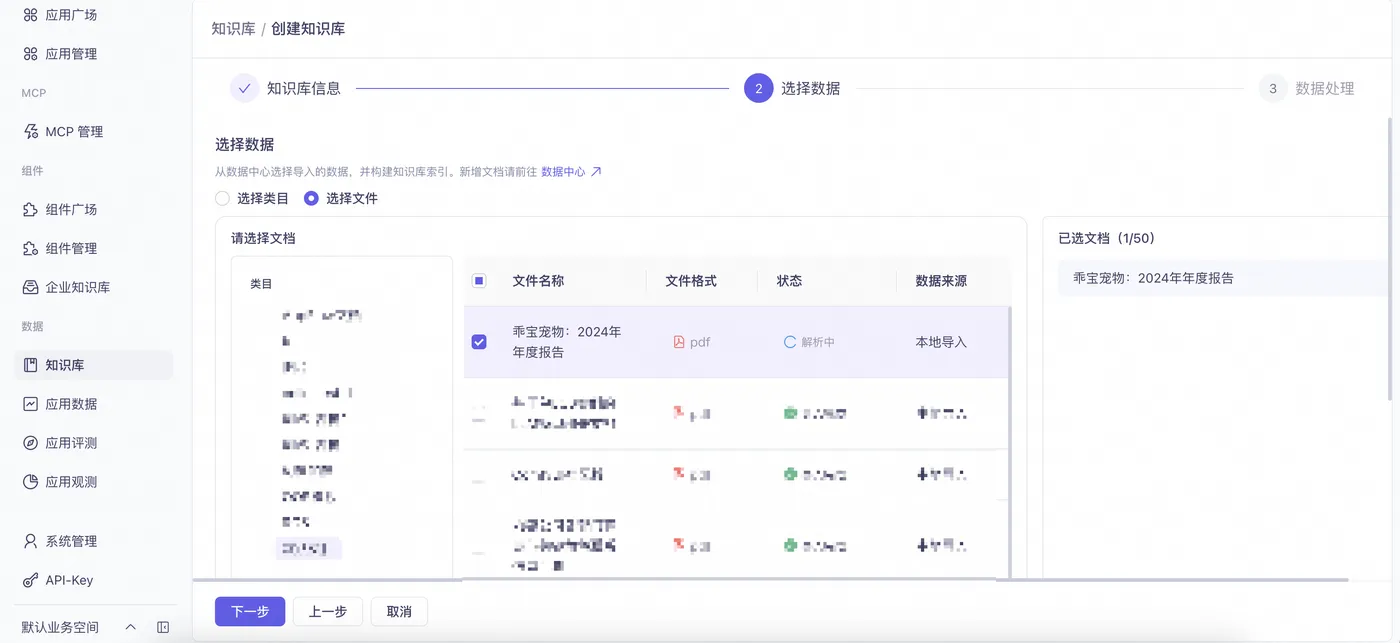This screenshot has height=643, width=1400.
Task: Click the 下一步 button
Action: coord(250,611)
